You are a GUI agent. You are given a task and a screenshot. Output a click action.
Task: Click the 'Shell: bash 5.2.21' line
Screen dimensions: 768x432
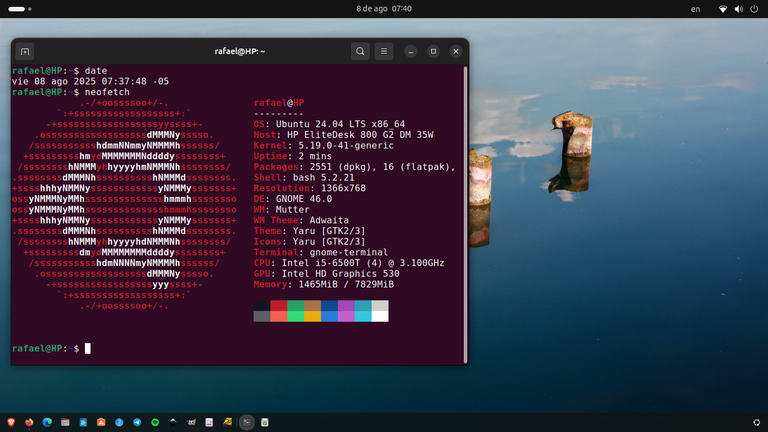point(304,178)
